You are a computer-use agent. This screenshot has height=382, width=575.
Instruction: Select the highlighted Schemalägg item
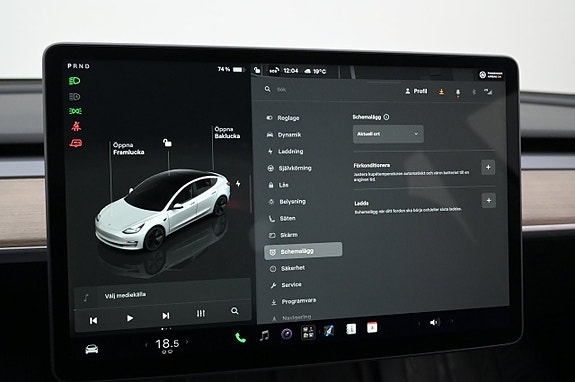tap(303, 251)
